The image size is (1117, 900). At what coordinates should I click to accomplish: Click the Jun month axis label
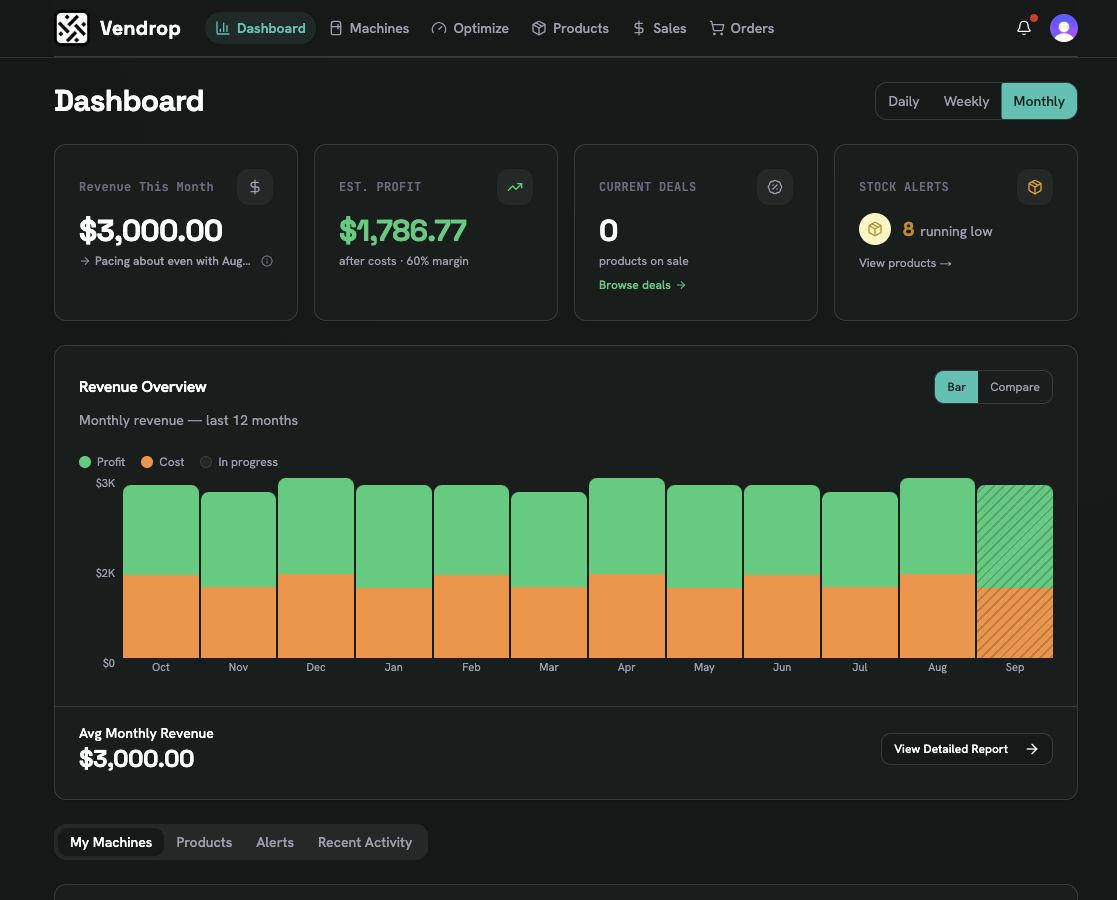(x=781, y=667)
